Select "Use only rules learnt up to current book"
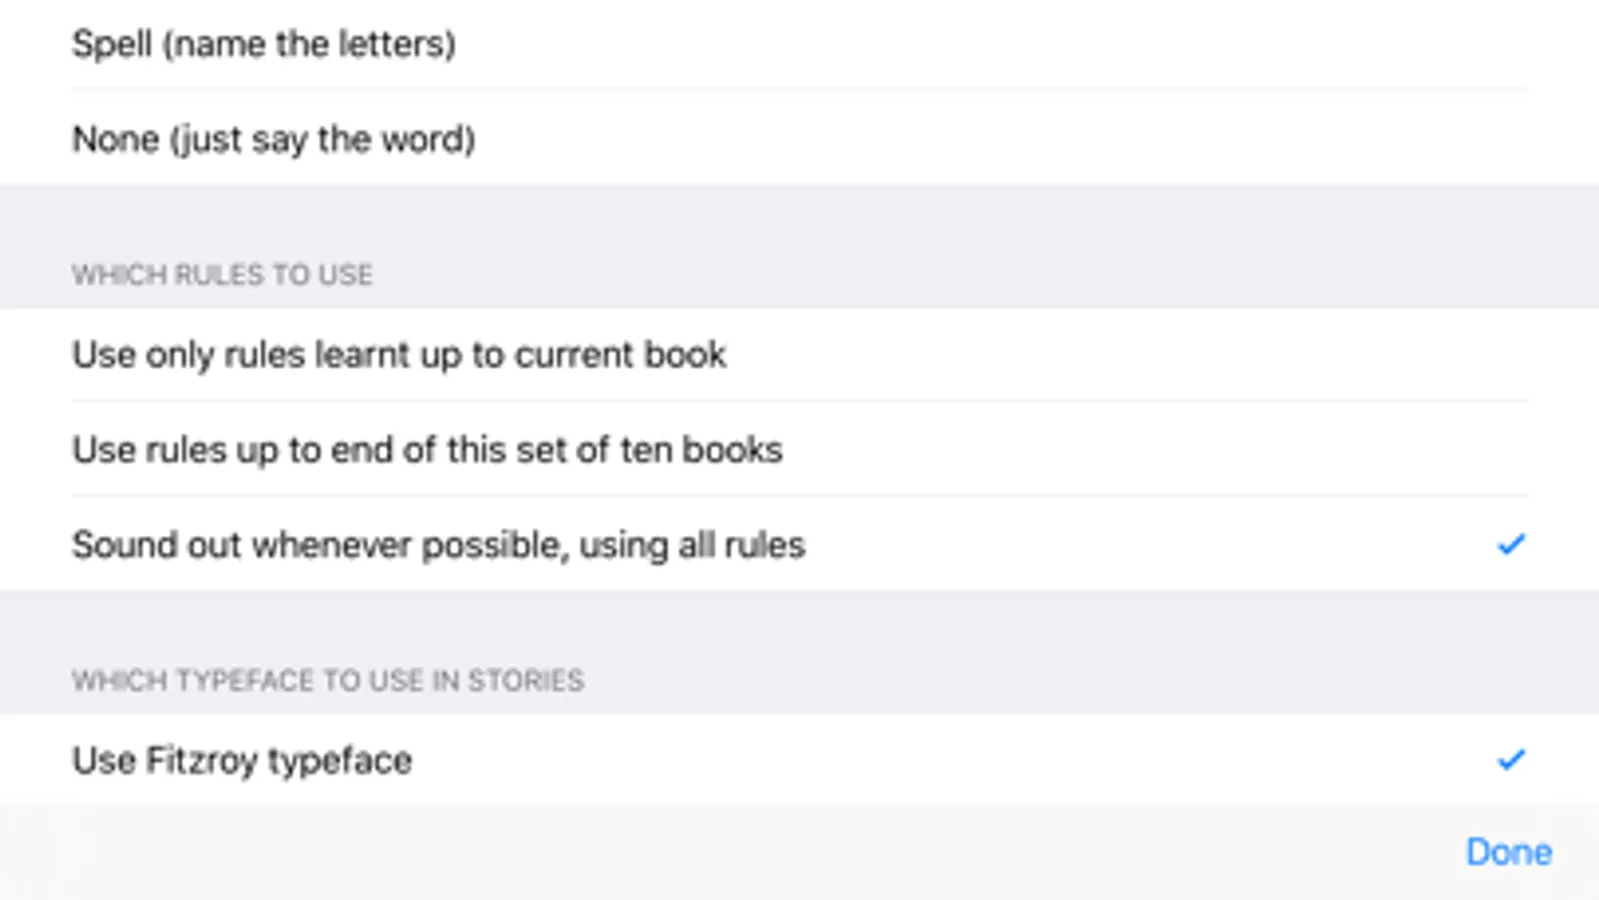 click(x=399, y=354)
